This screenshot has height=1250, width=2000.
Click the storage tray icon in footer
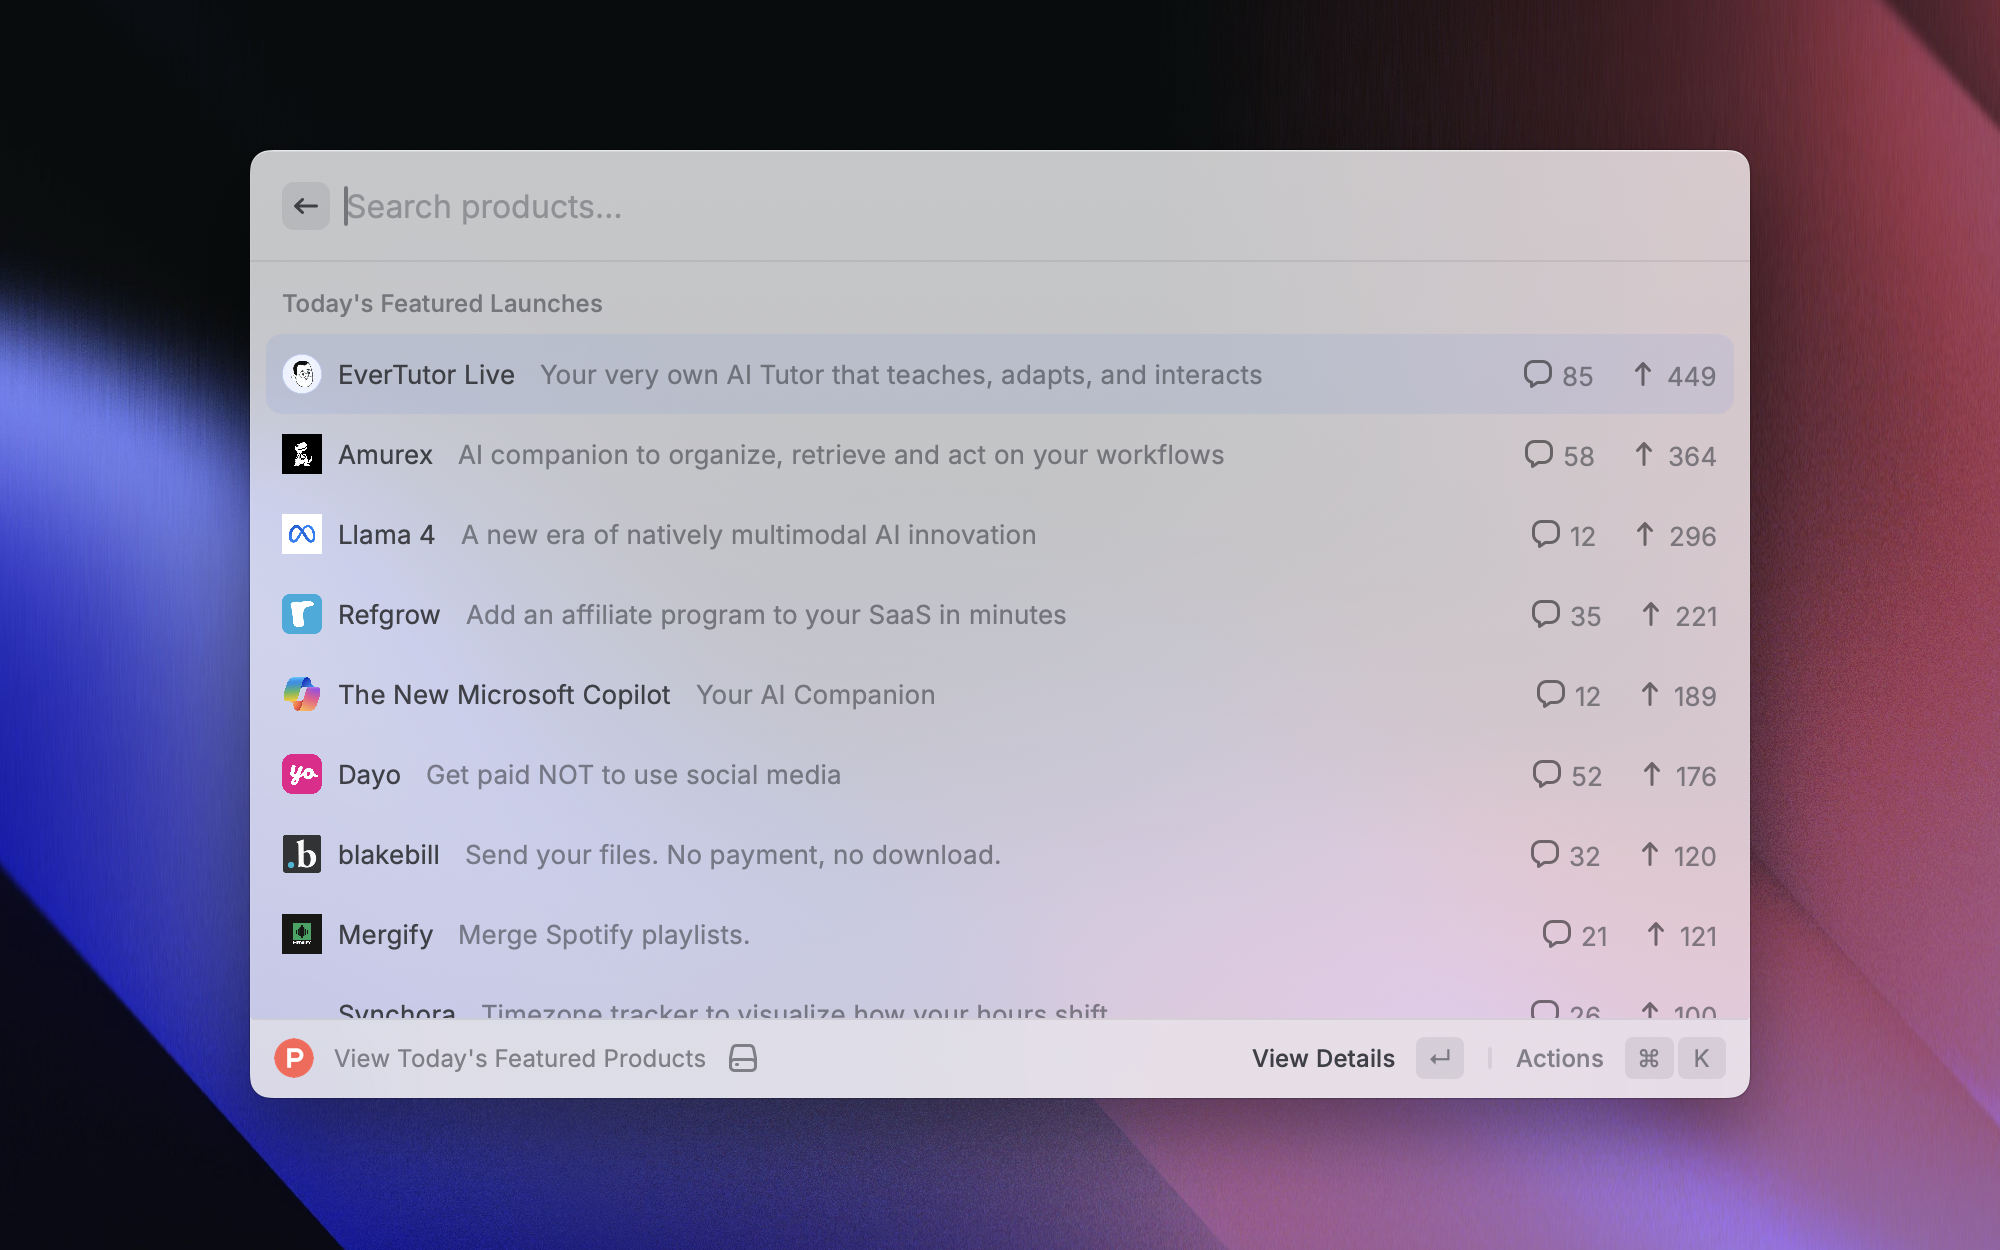click(743, 1058)
